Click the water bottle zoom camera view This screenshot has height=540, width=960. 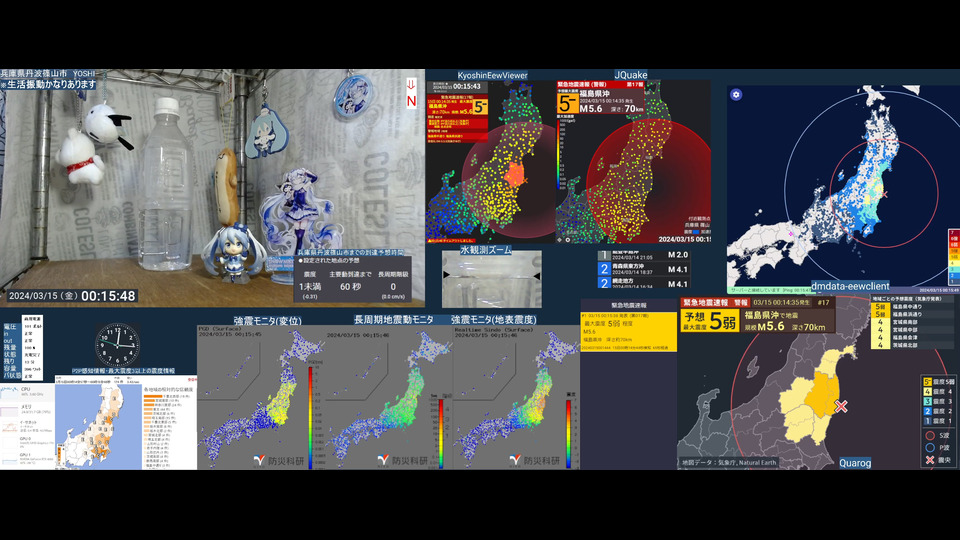(x=492, y=279)
